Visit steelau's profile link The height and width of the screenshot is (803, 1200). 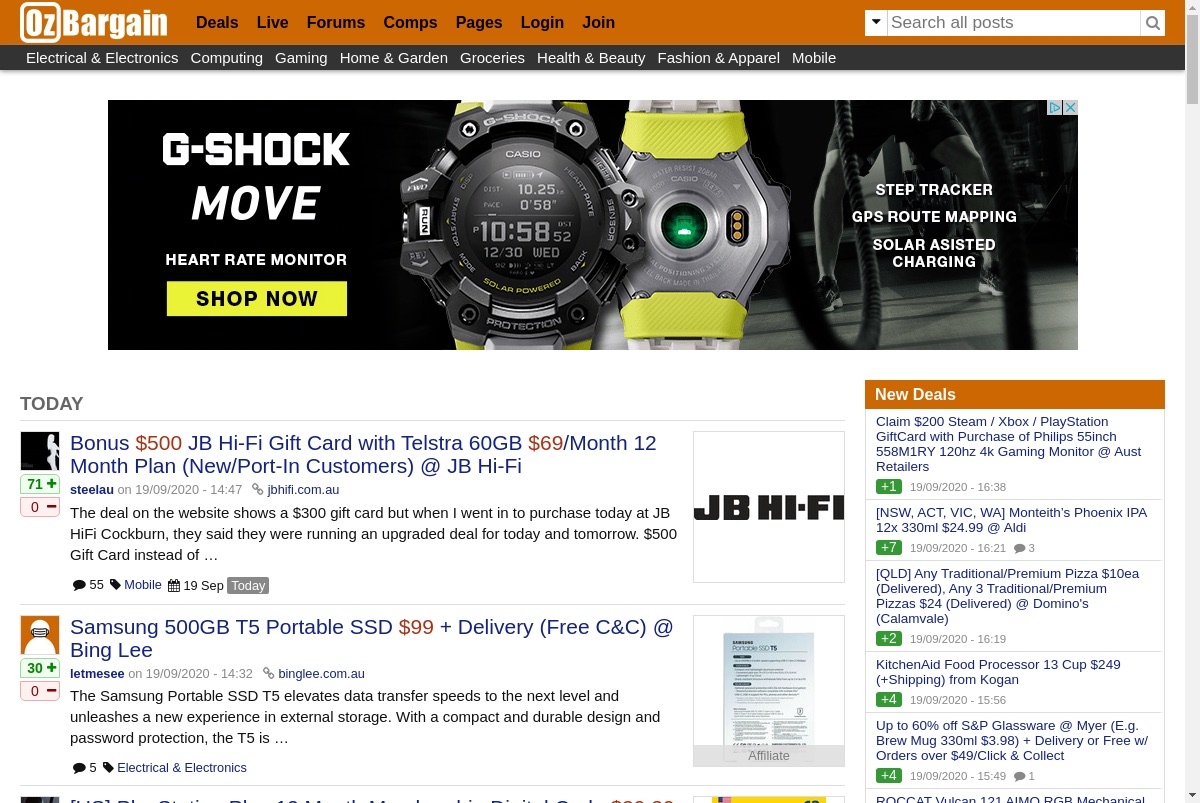(x=92, y=490)
